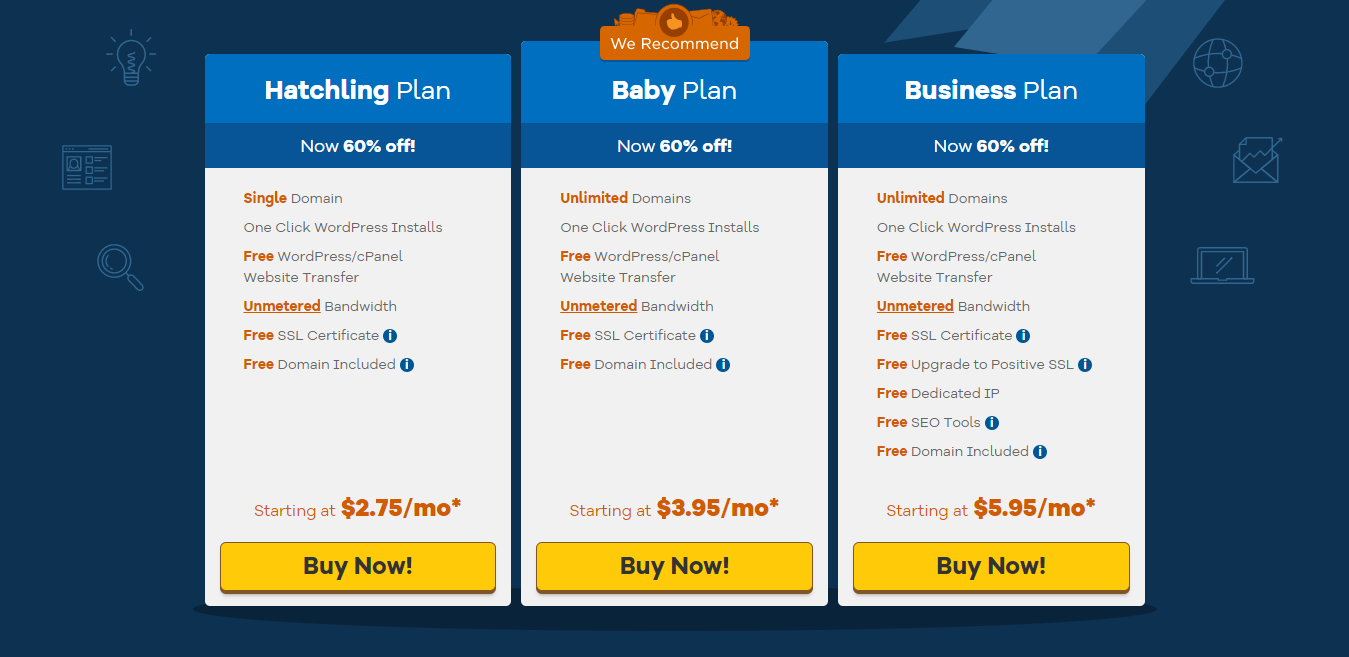Click the magnifying glass icon
1349x657 pixels.
coord(120,267)
